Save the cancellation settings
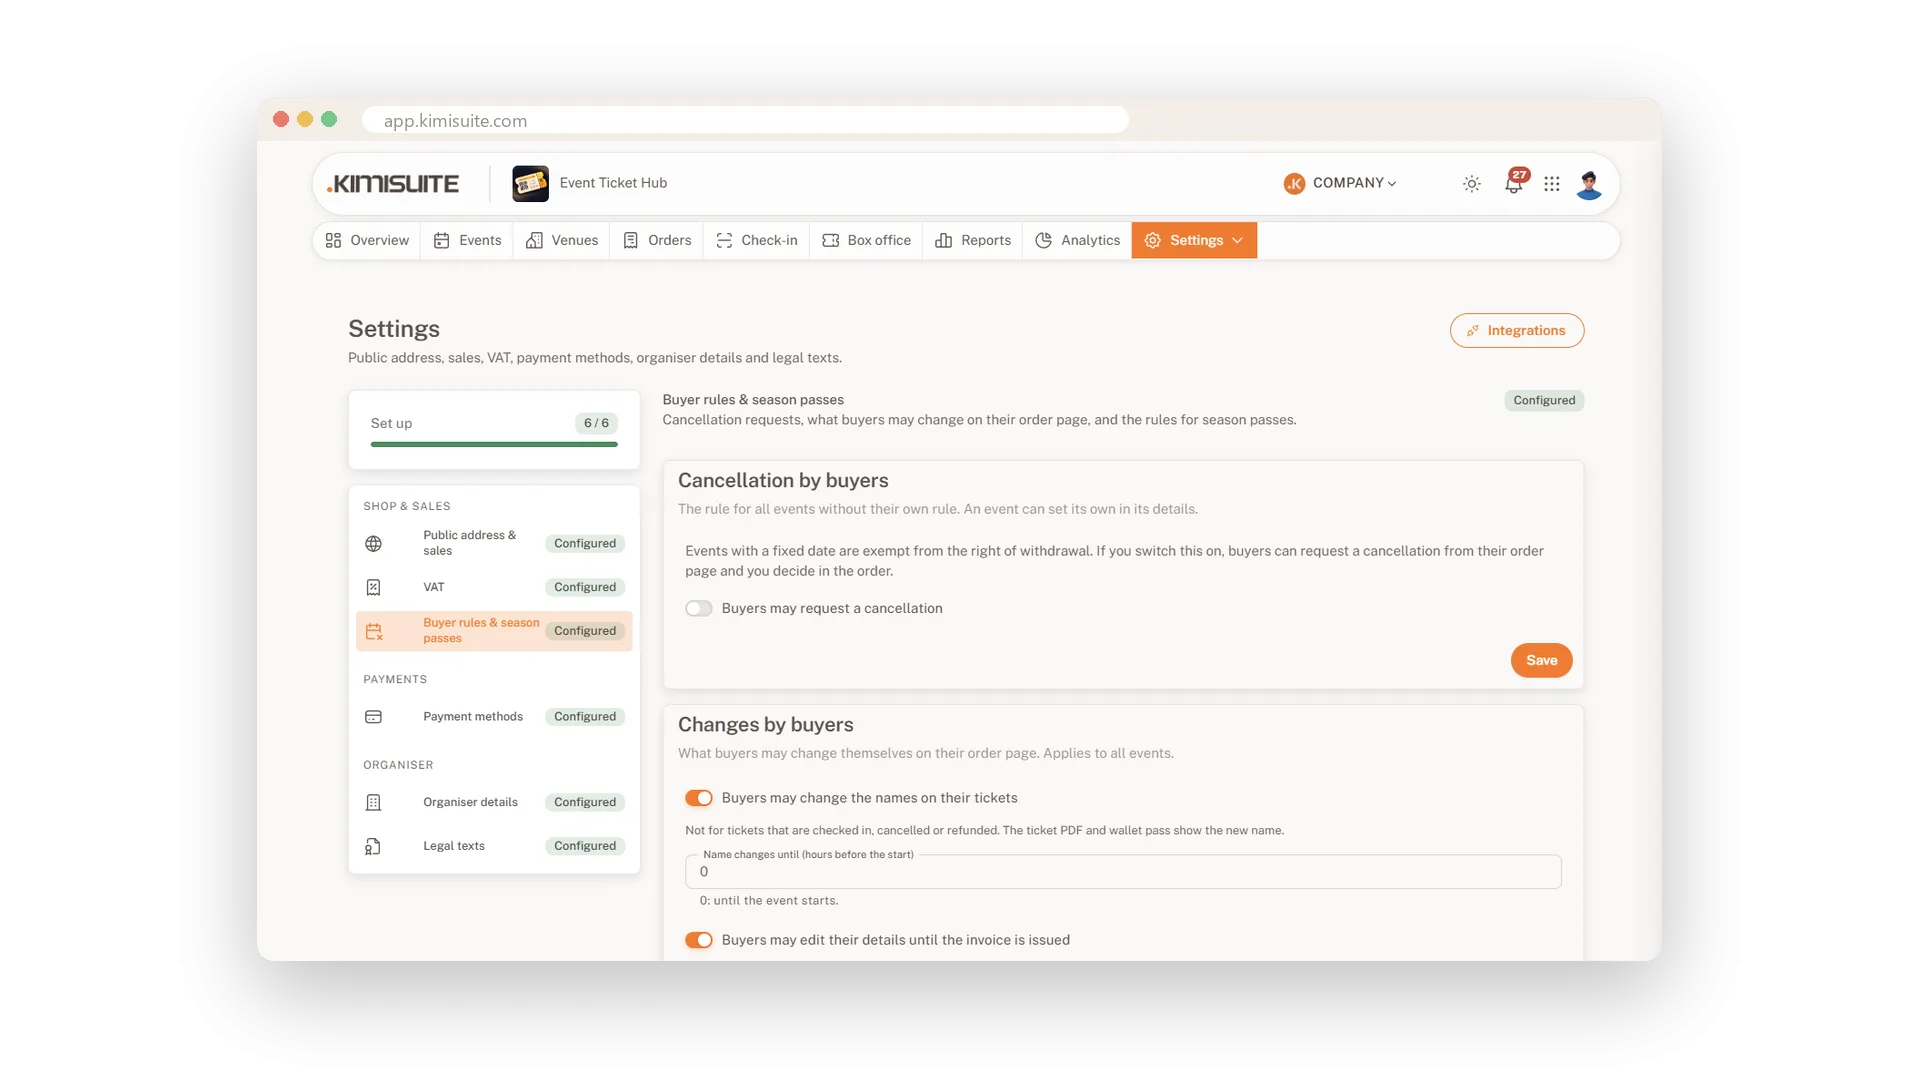This screenshot has width=1920, height=1080. [x=1541, y=661]
